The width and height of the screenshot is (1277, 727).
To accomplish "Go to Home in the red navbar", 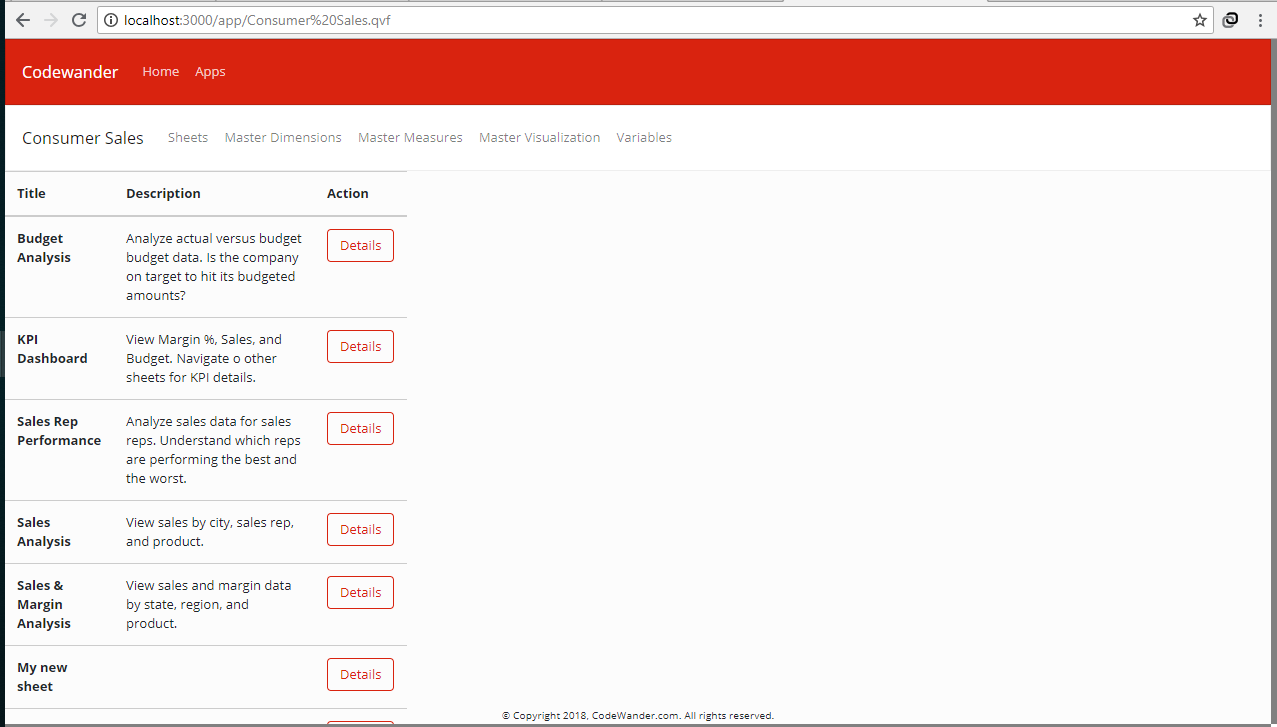I will click(161, 72).
